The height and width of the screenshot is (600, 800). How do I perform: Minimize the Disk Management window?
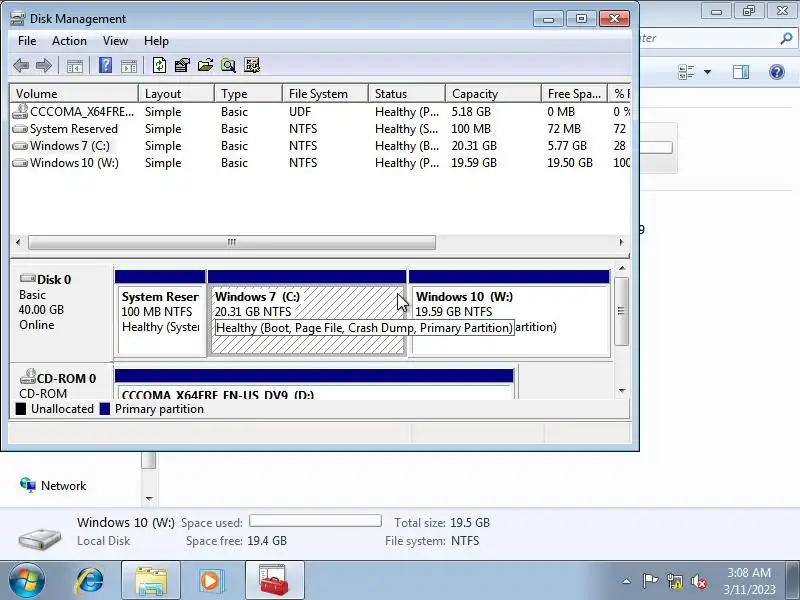tap(548, 19)
